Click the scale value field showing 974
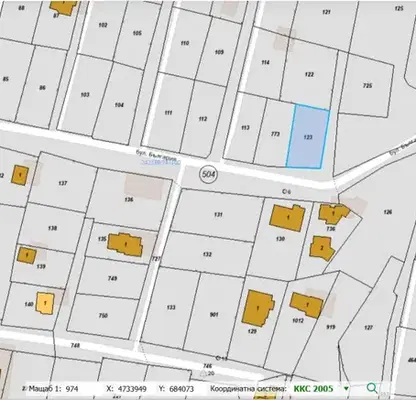Screen dimensions: 416x400 (x=72, y=389)
